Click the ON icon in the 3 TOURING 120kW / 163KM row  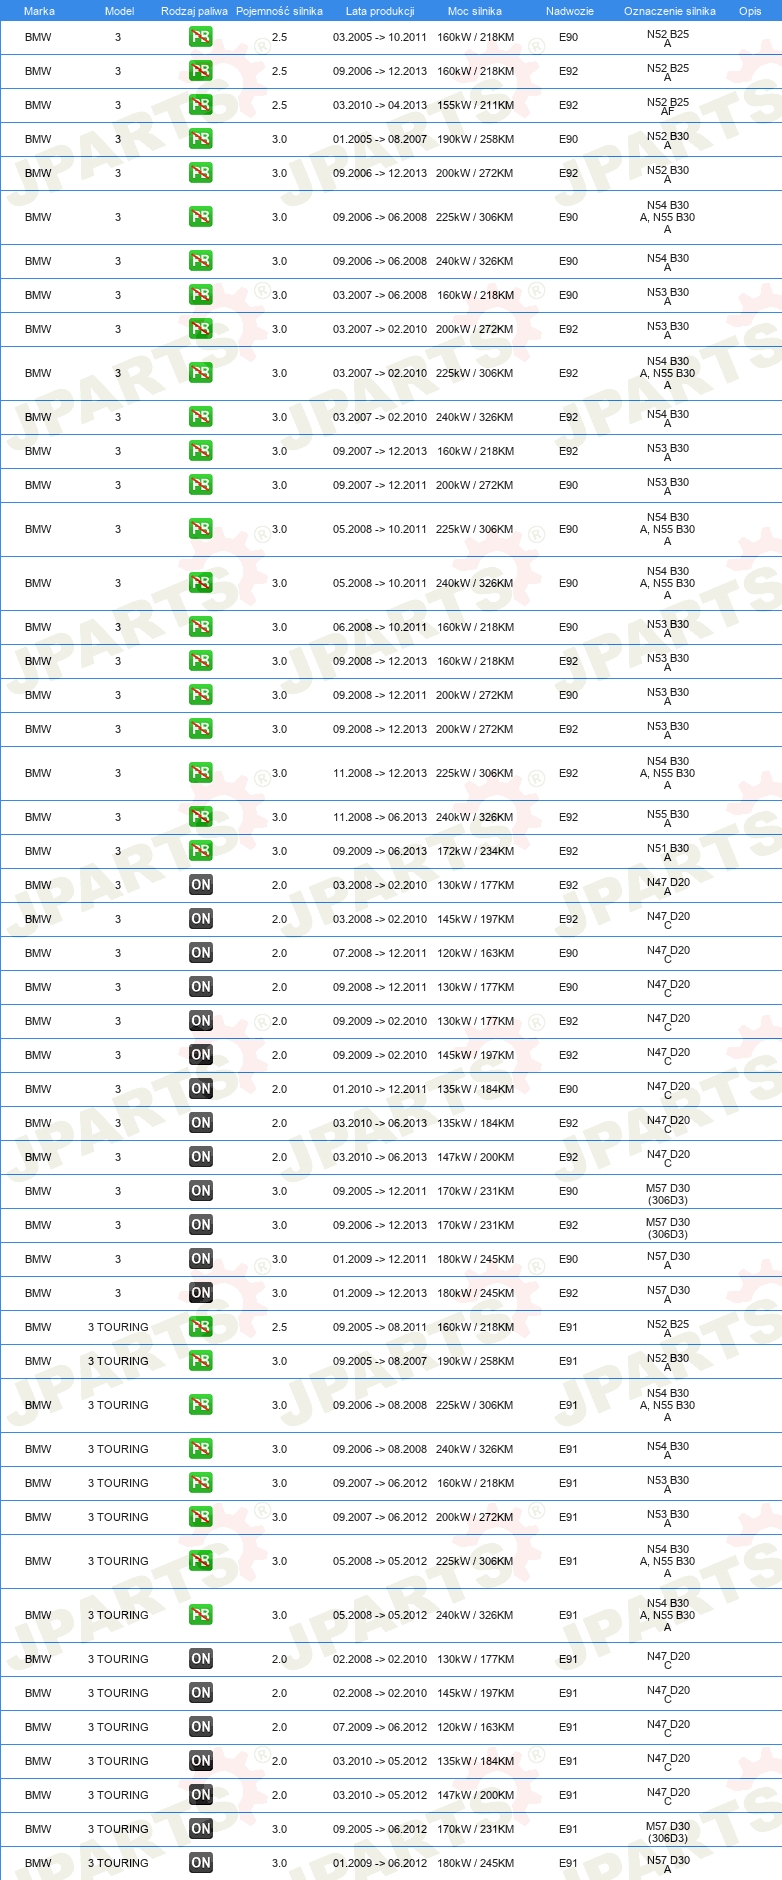point(201,1727)
